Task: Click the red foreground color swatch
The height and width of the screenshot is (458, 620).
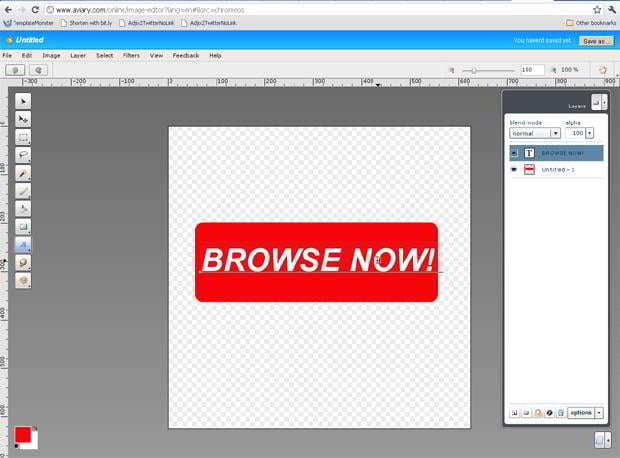Action: point(22,435)
